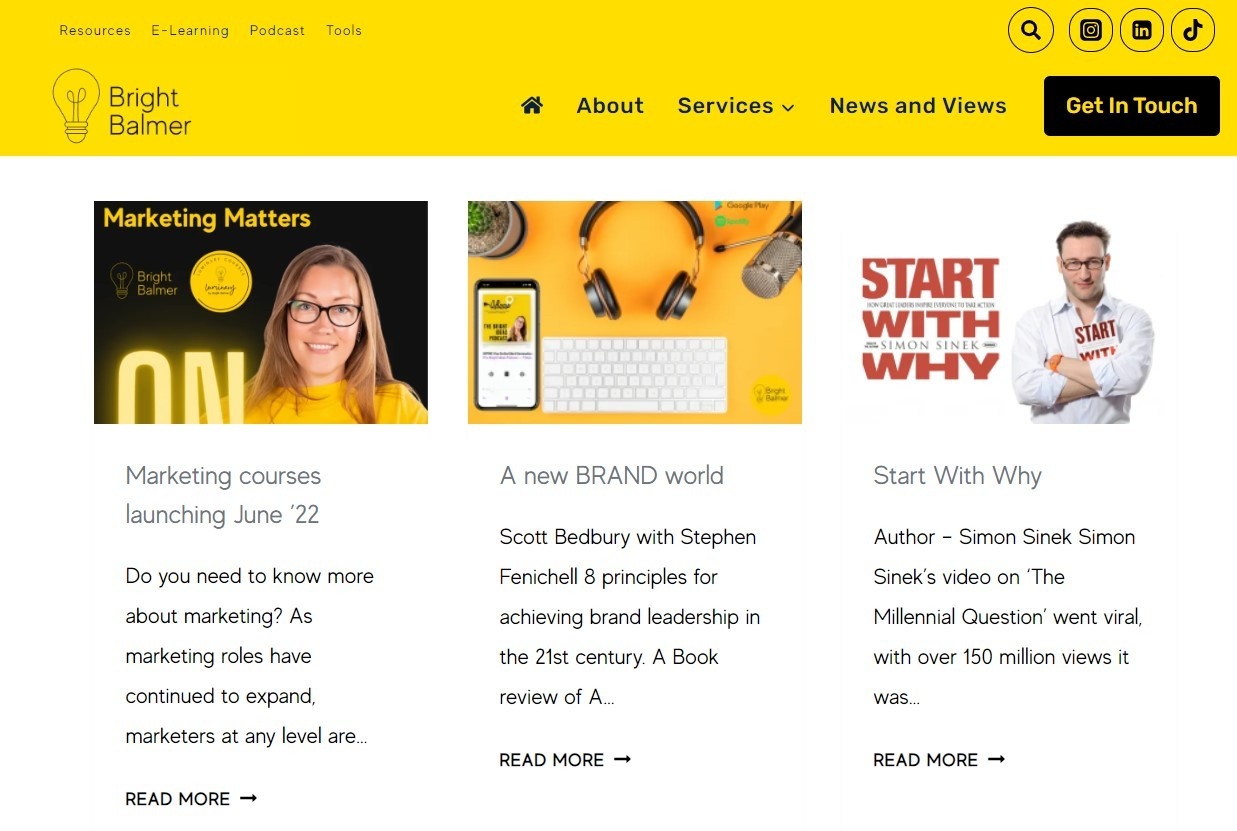The height and width of the screenshot is (831, 1237).
Task: Click the Get In Touch button
Action: coord(1132,106)
